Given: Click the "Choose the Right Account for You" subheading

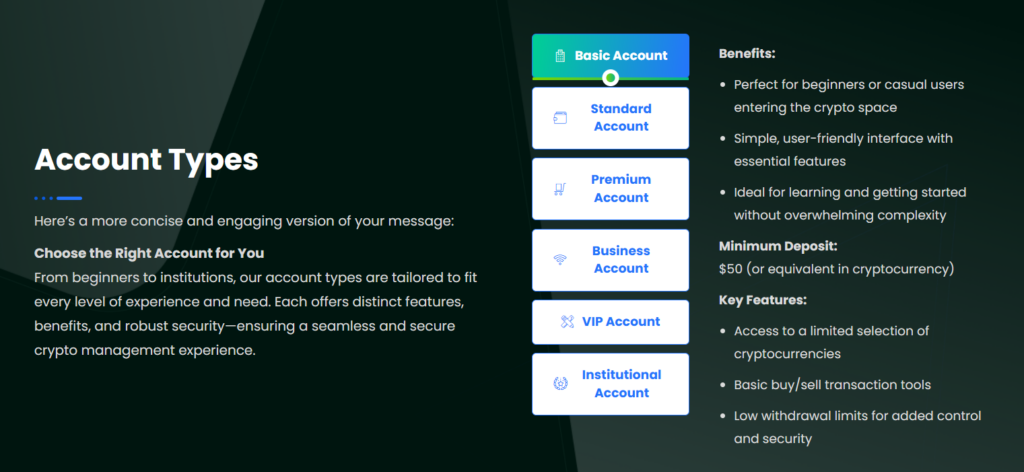Looking at the screenshot, I should point(149,253).
